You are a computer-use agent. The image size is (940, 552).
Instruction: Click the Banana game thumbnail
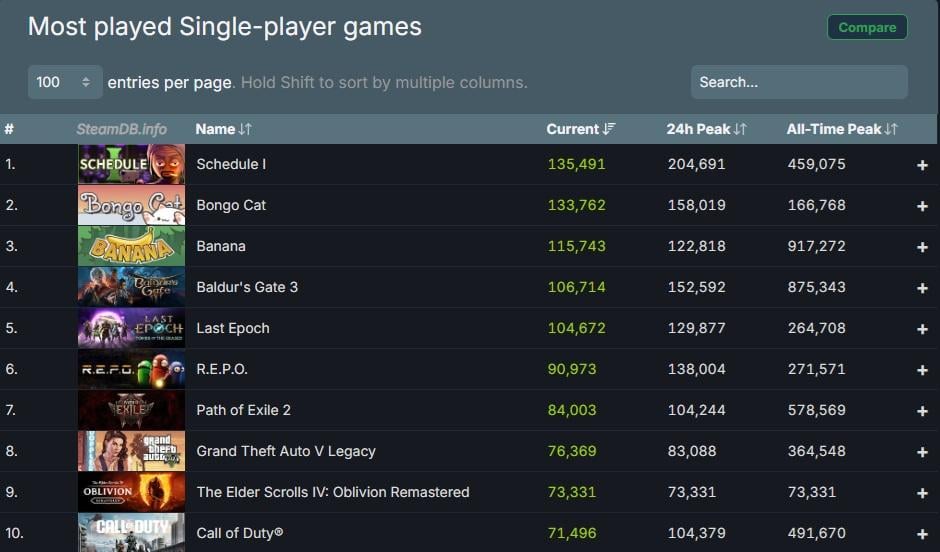click(x=131, y=246)
